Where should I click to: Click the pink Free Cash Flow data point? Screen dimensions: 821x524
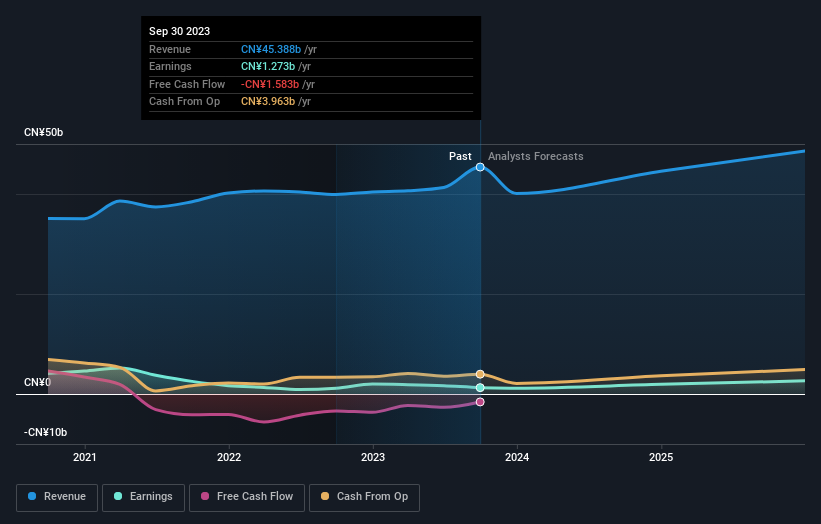pos(480,402)
